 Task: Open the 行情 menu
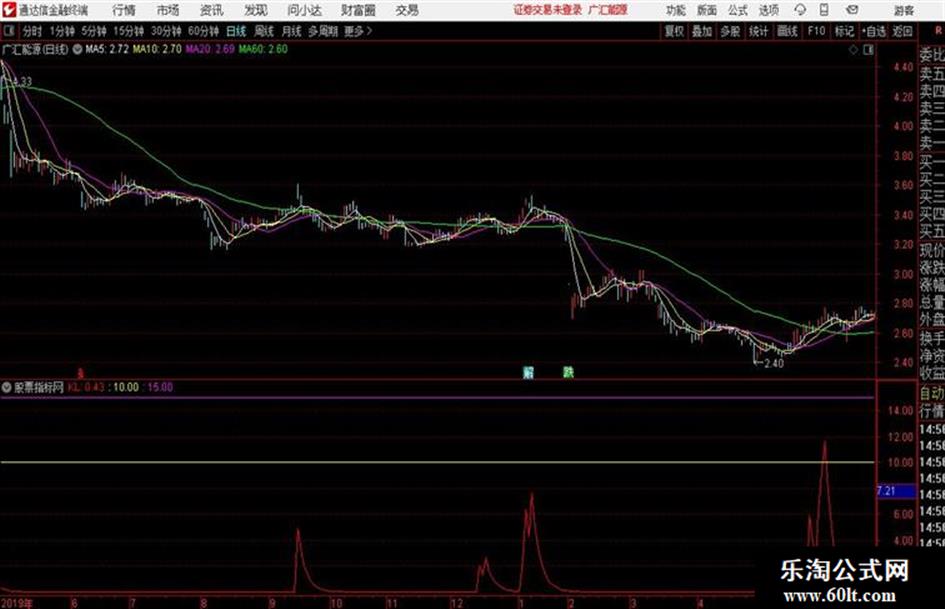[x=124, y=10]
